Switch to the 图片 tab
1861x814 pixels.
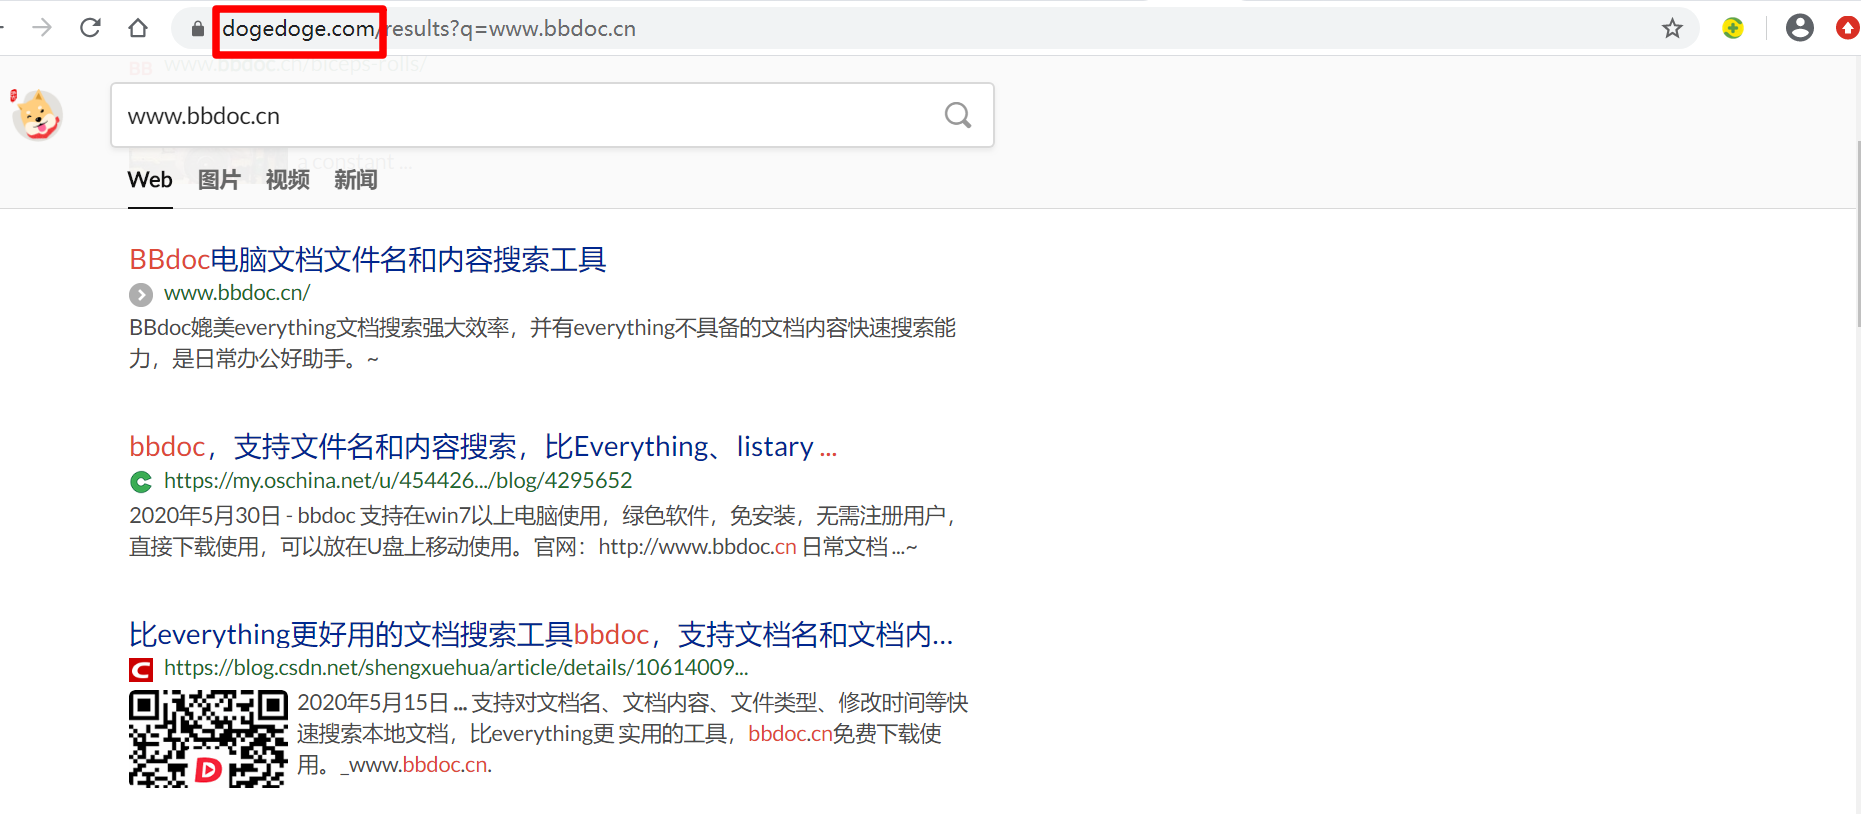pos(219,180)
